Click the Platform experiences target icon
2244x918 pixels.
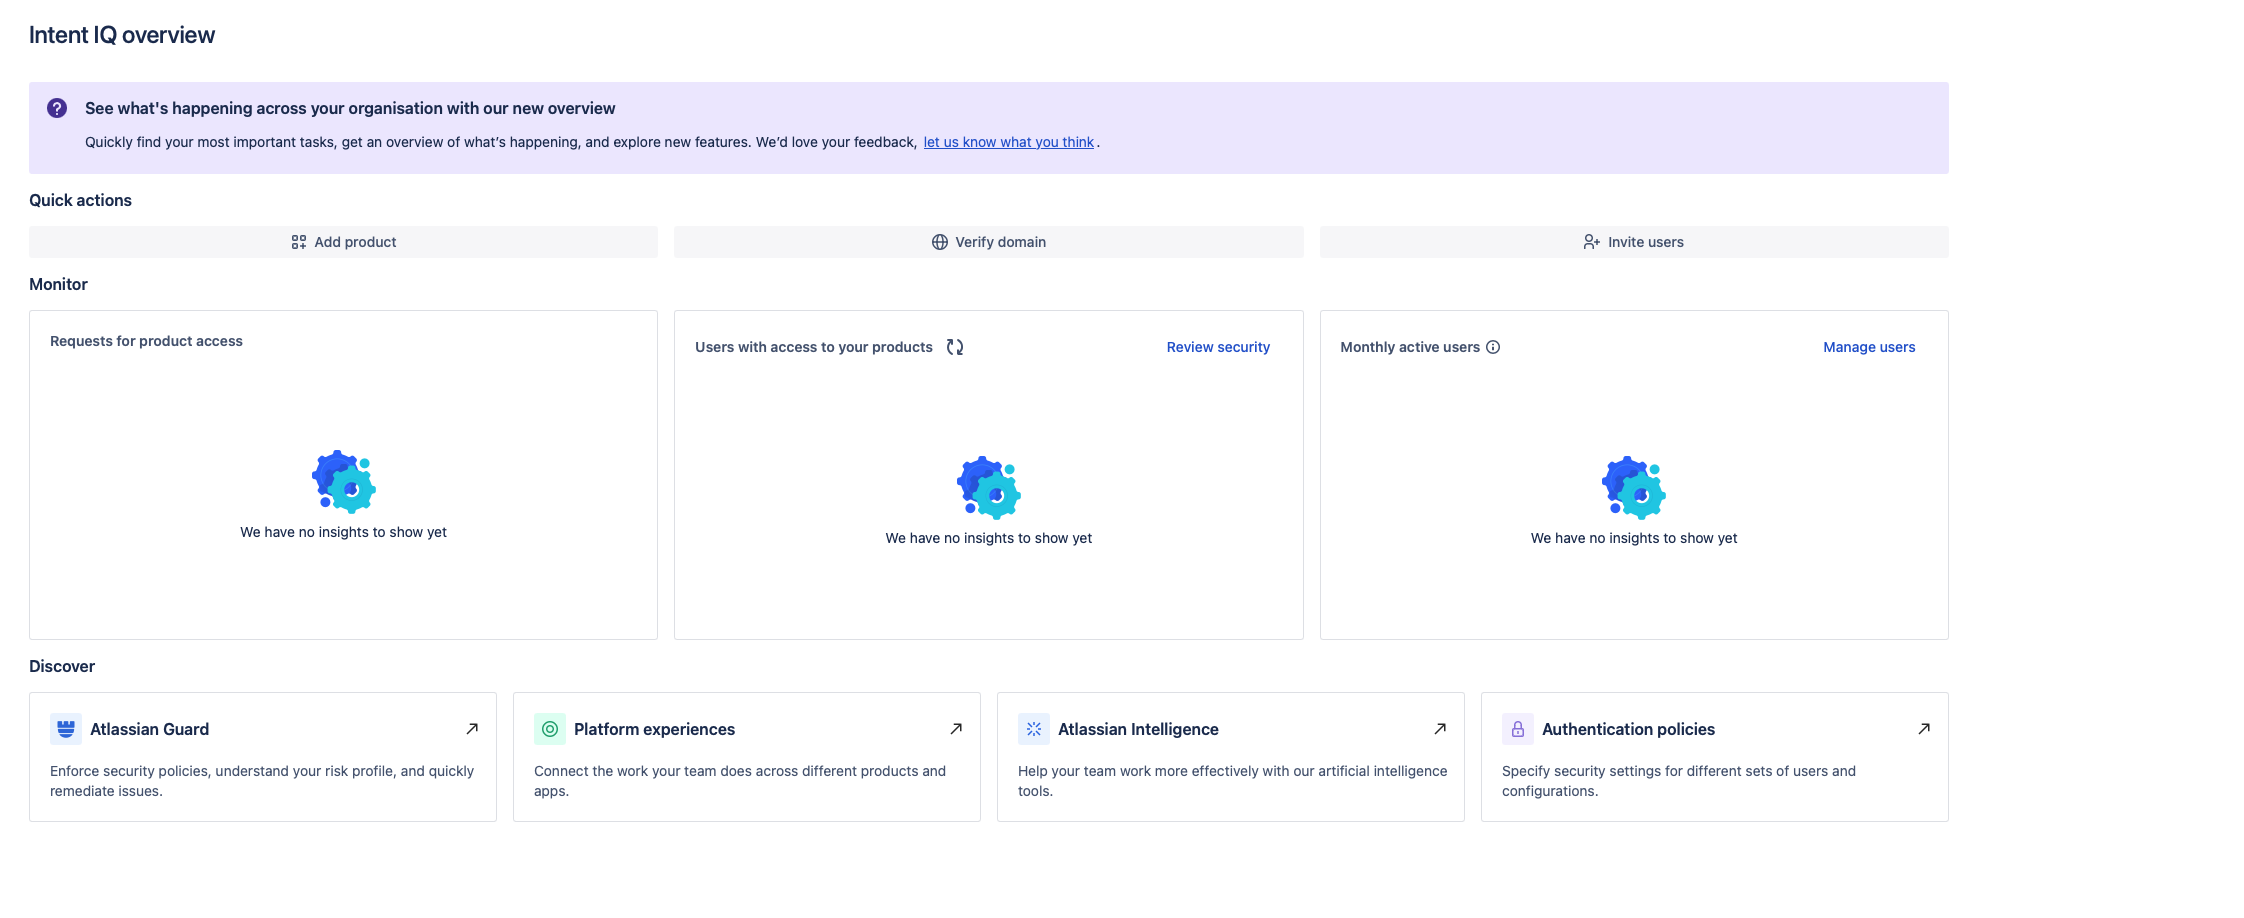click(550, 729)
